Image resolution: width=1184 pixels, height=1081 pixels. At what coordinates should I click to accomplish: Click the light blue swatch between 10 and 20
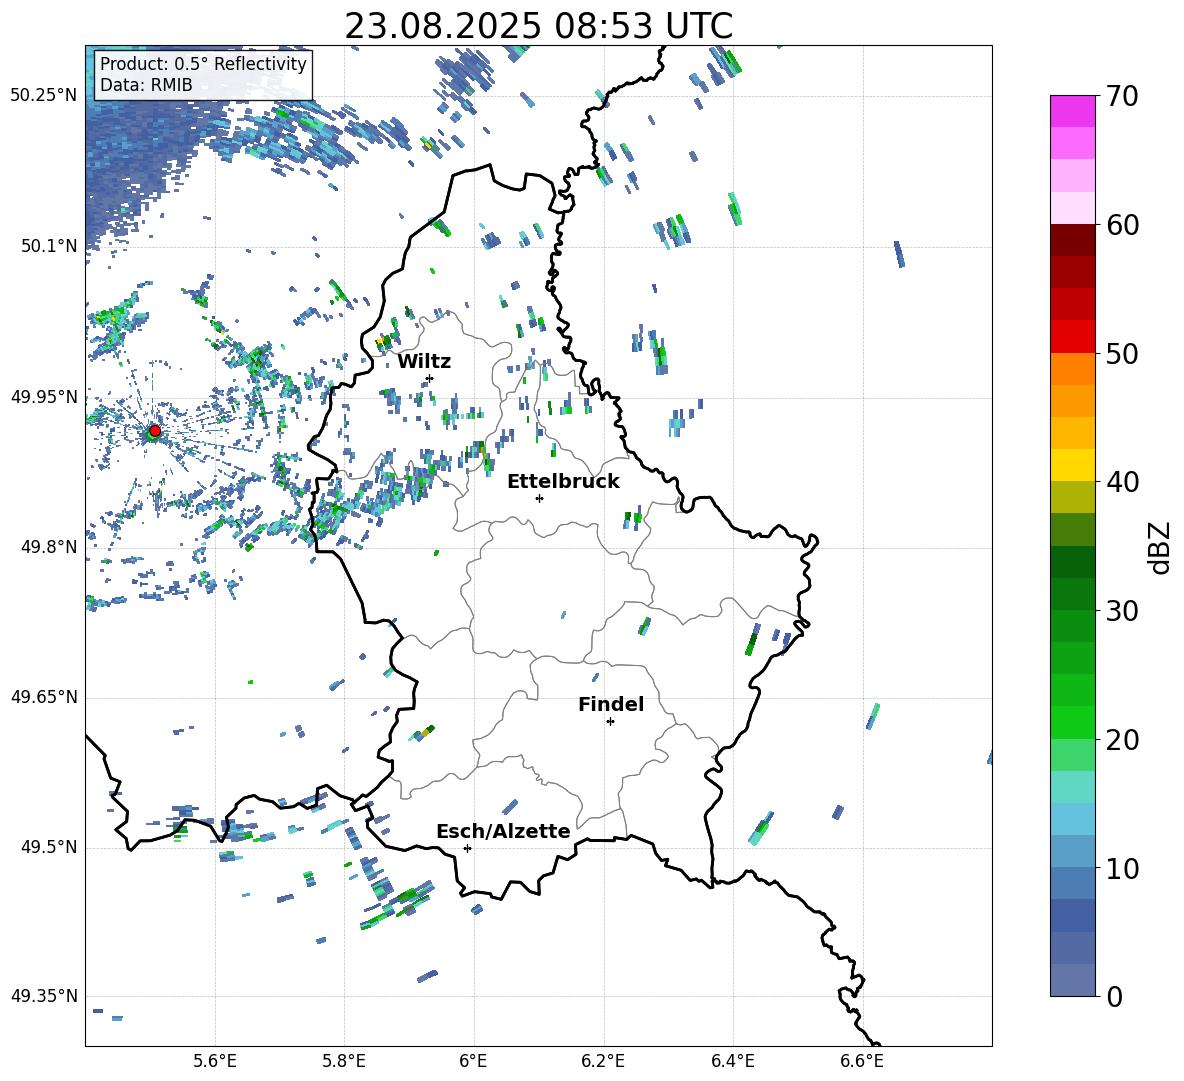pos(1072,819)
